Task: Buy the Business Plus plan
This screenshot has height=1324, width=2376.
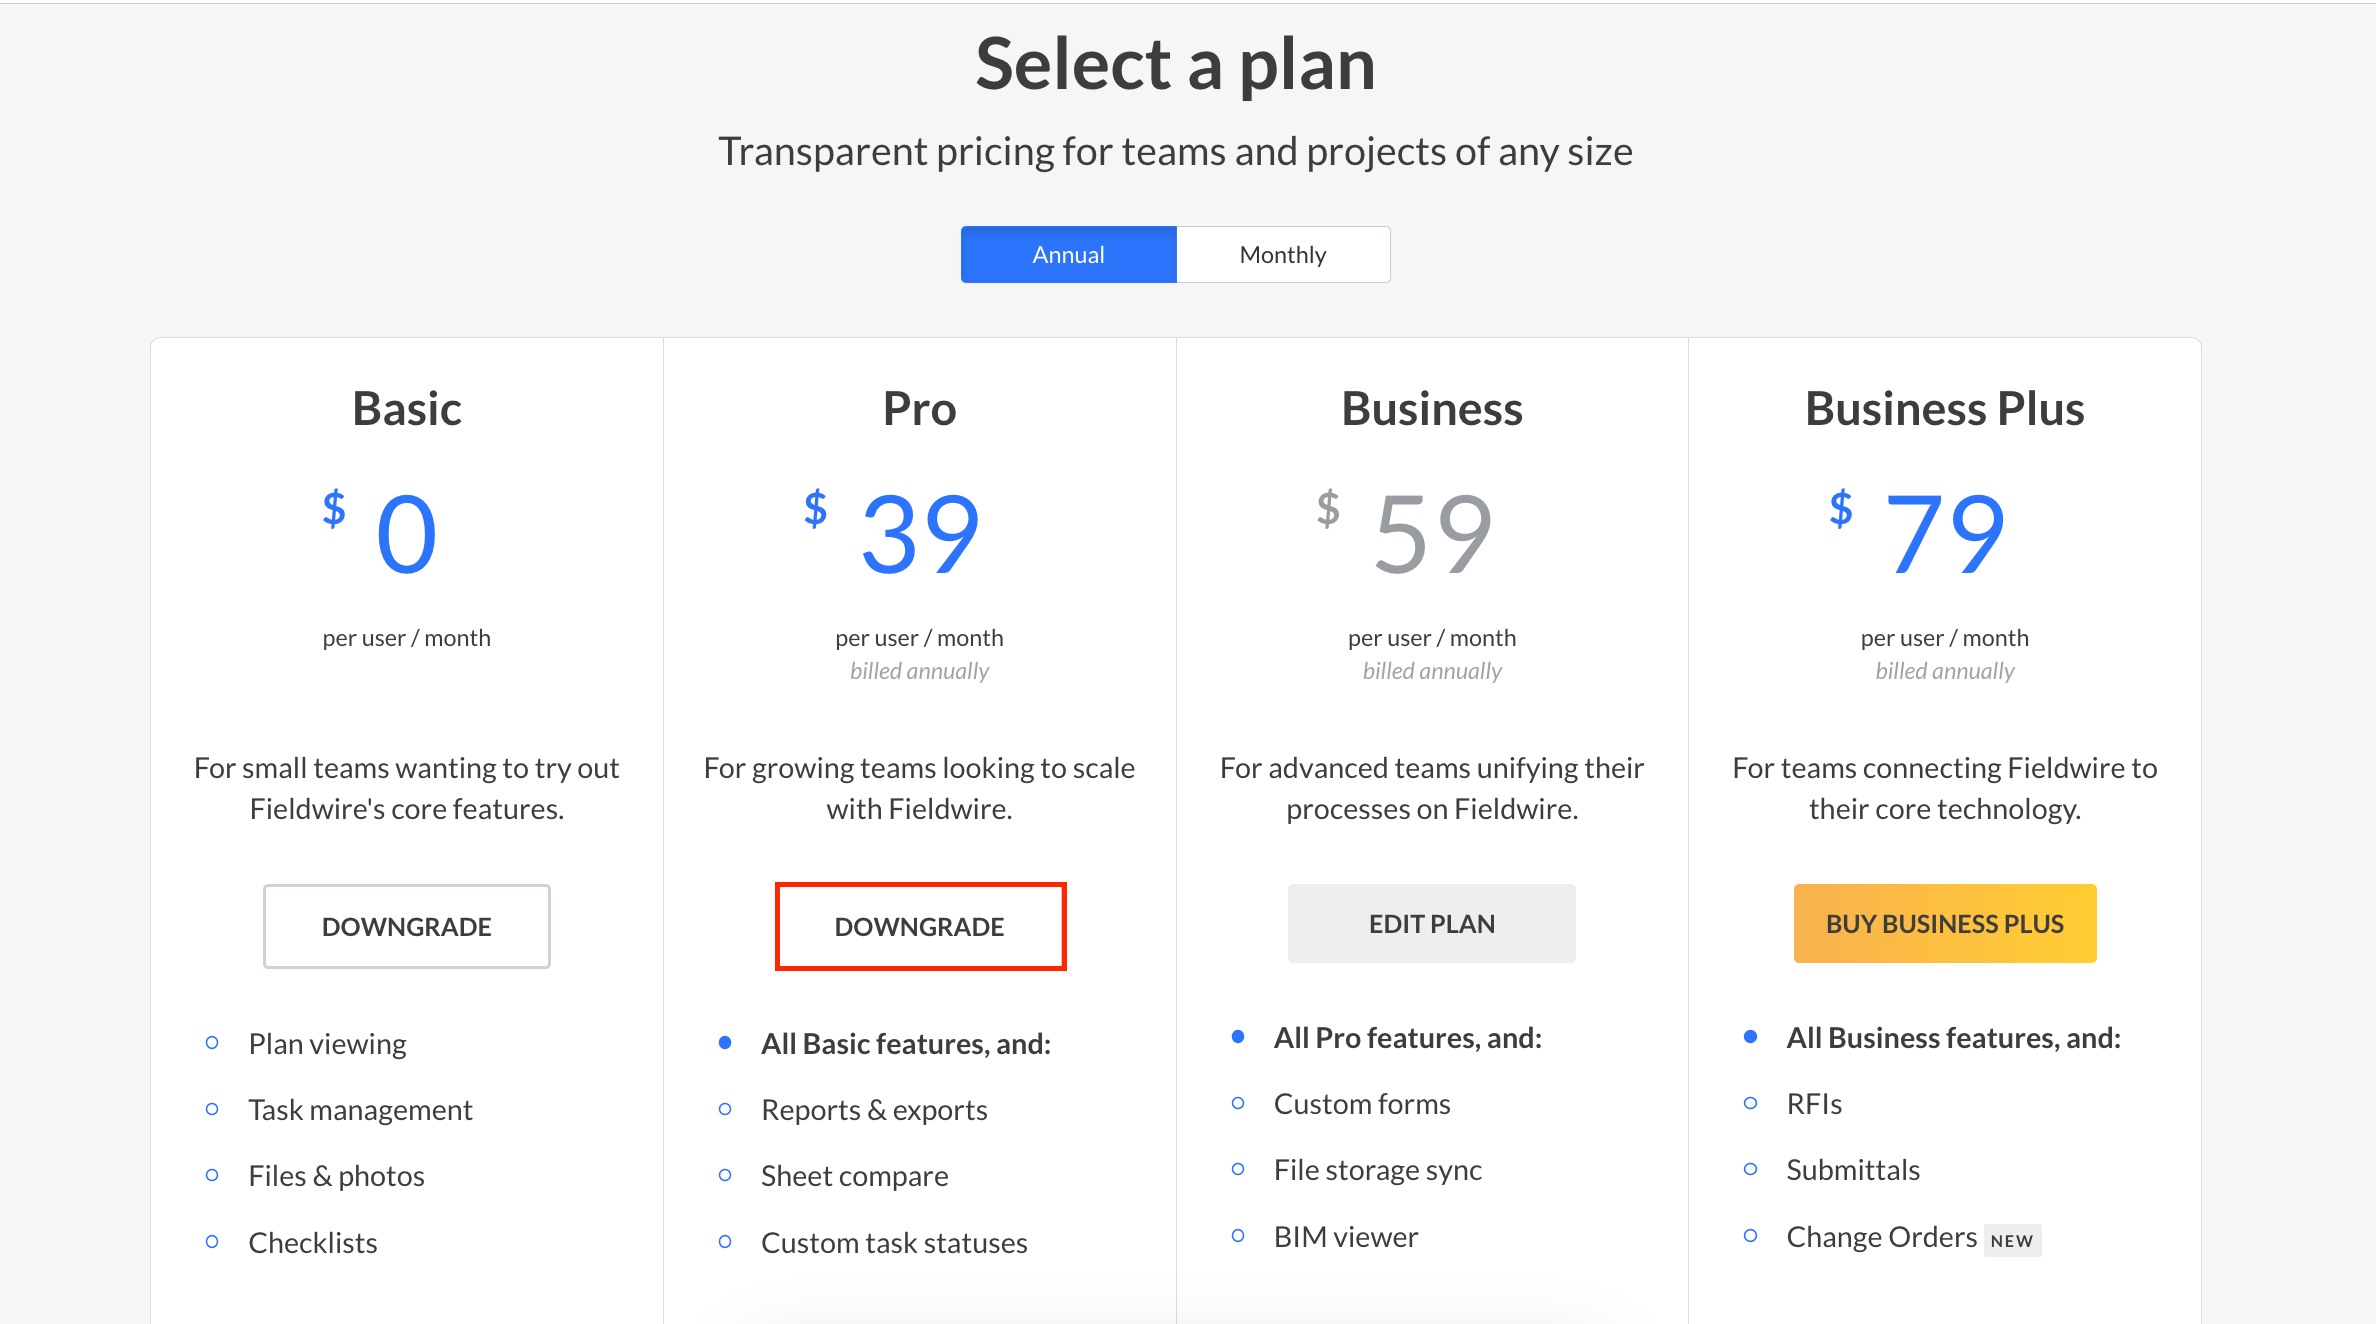Action: (x=1944, y=923)
